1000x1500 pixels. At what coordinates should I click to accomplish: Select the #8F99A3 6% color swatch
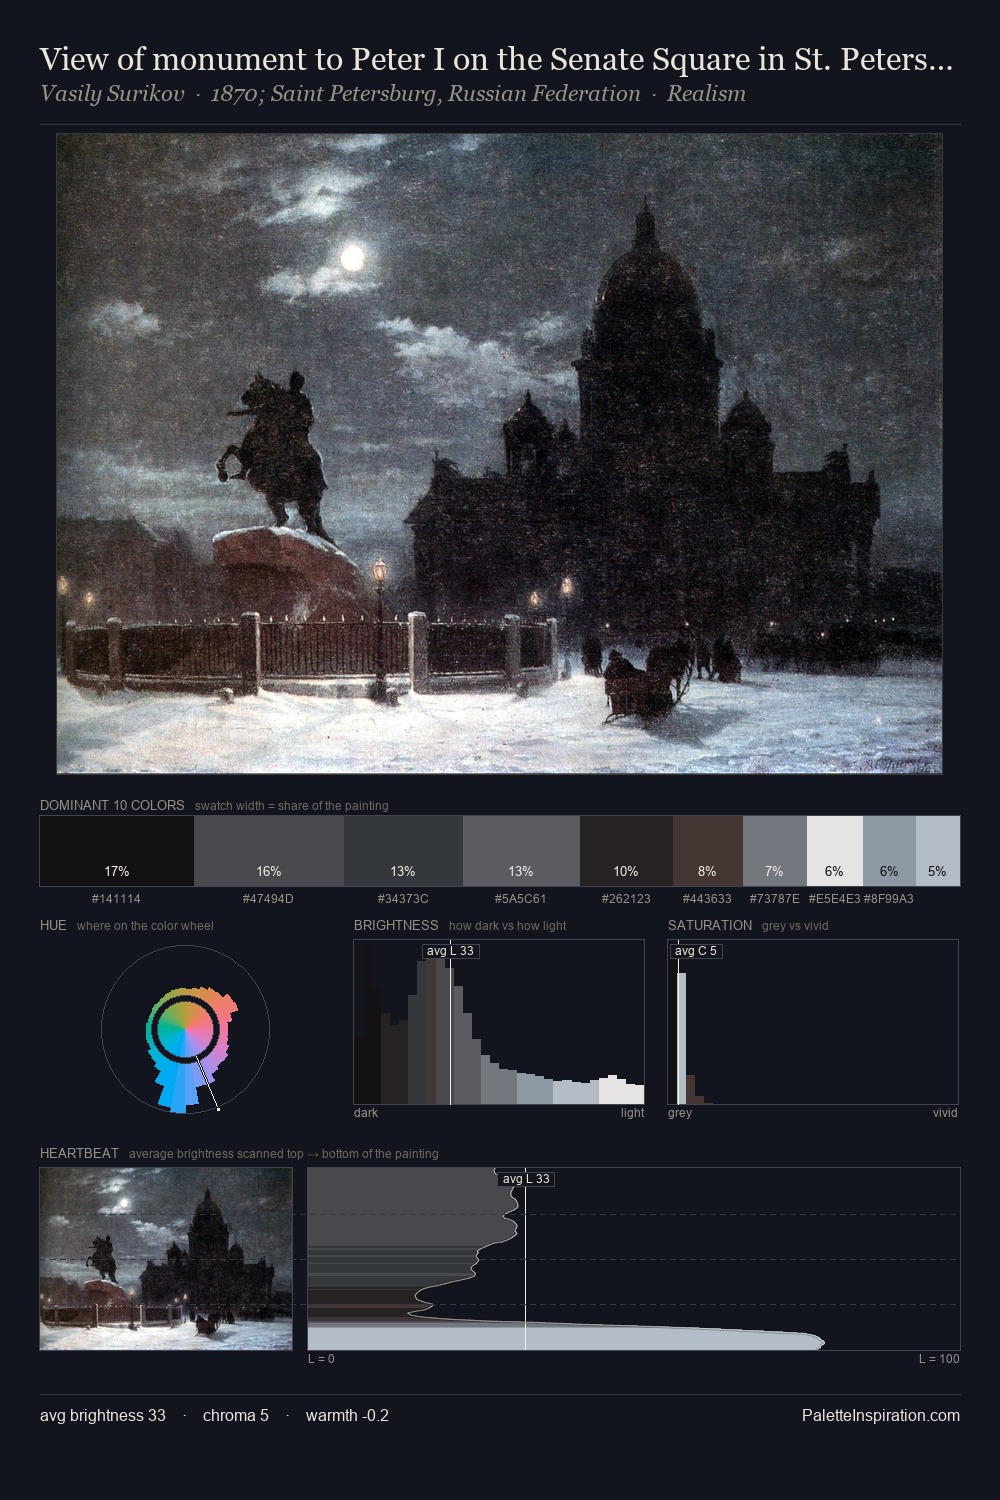[x=889, y=851]
